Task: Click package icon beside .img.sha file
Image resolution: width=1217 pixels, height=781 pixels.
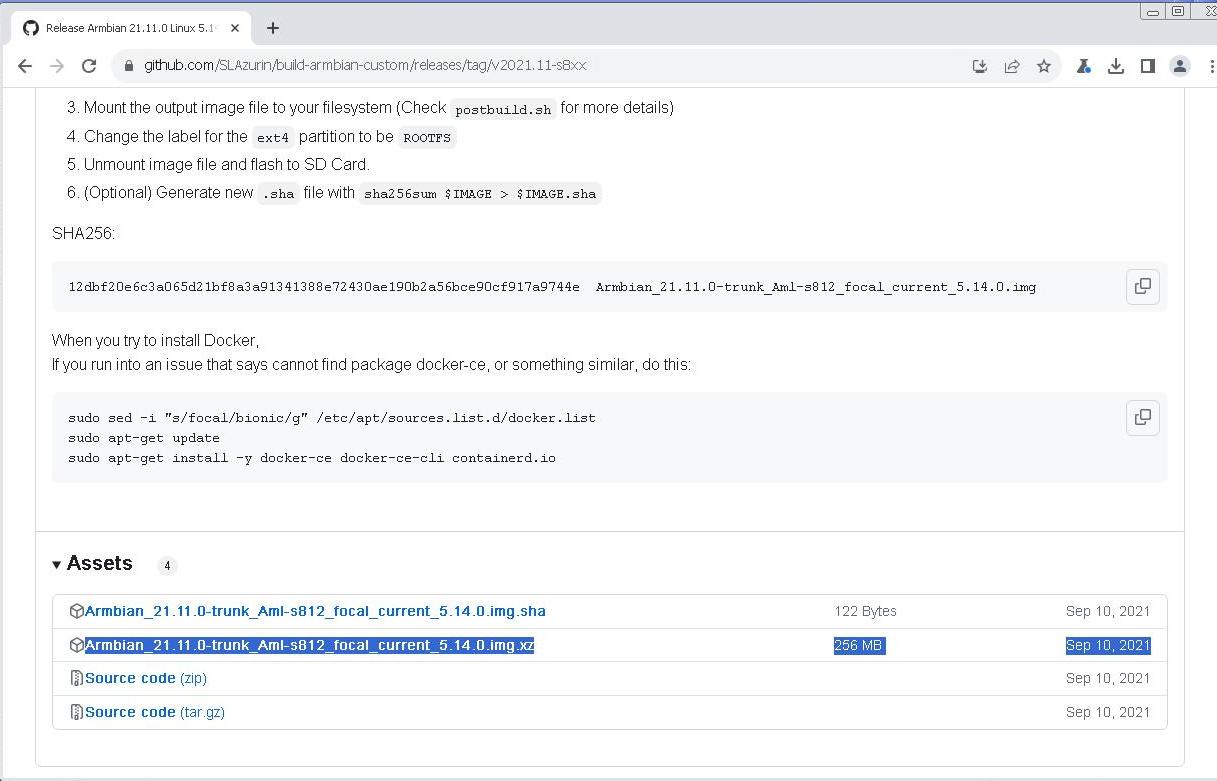Action: click(x=76, y=611)
